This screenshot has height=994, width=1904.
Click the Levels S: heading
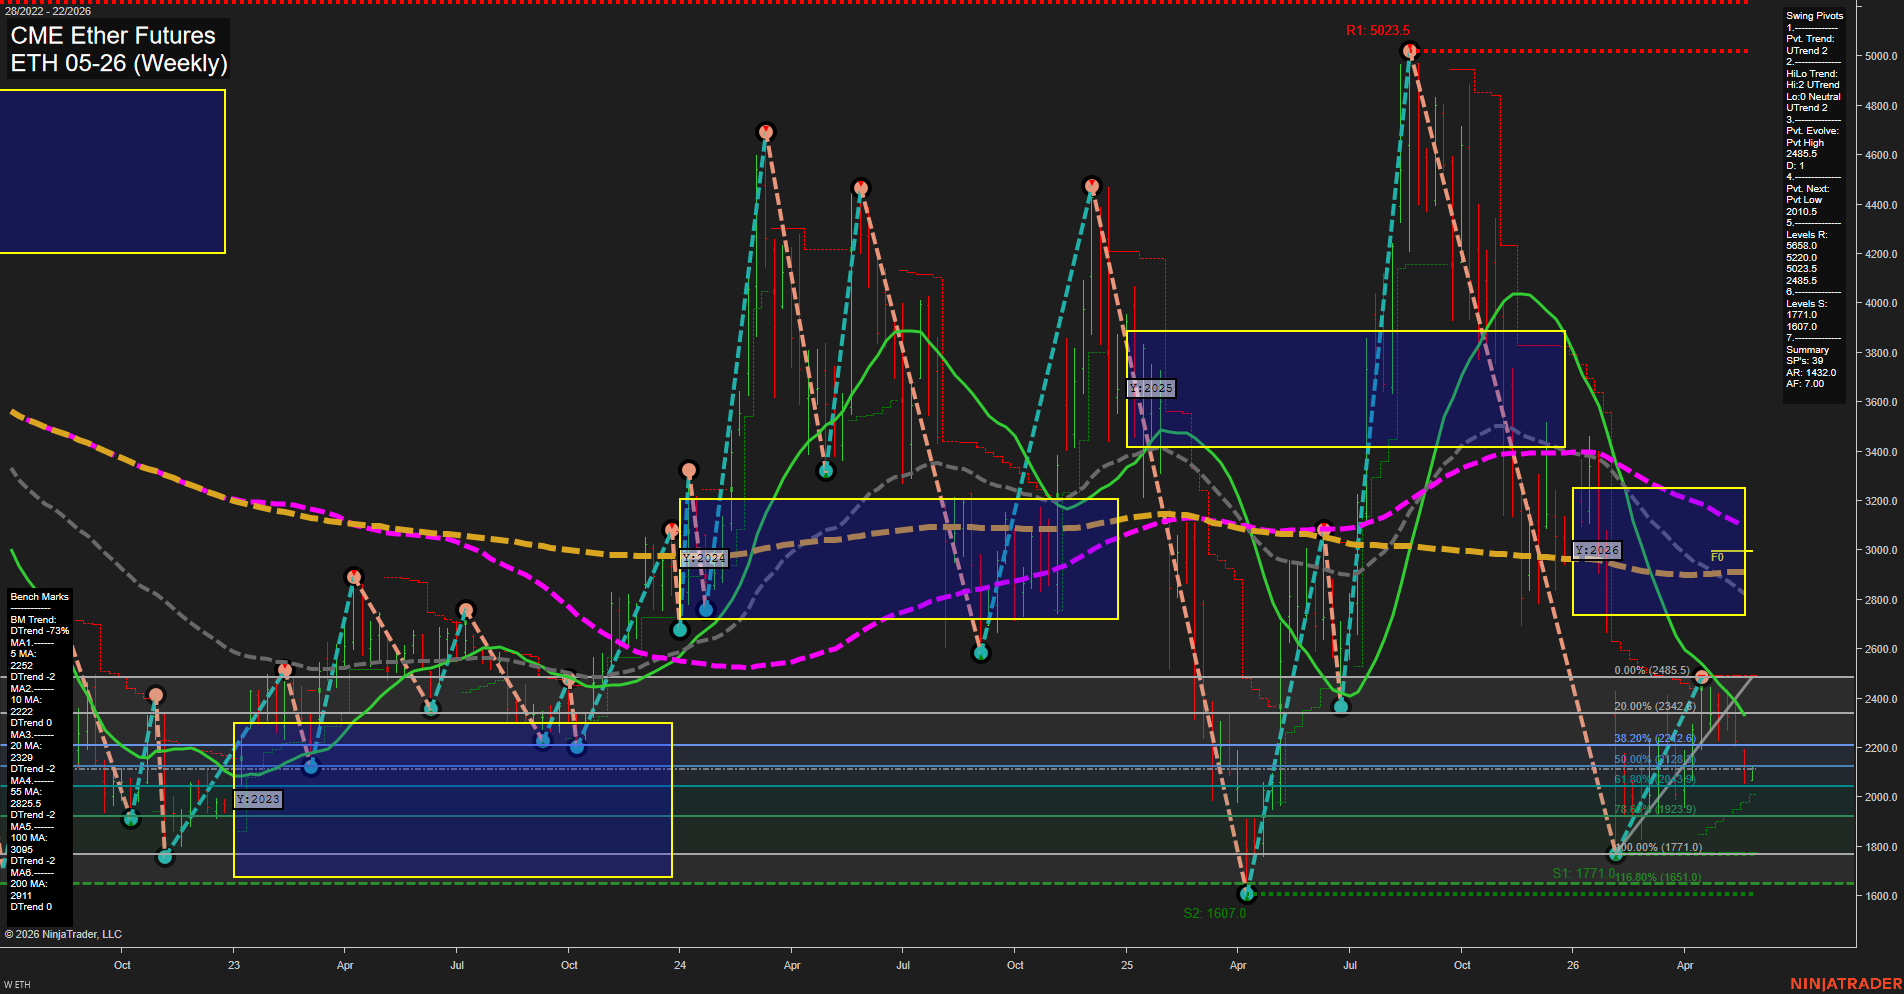[1806, 304]
